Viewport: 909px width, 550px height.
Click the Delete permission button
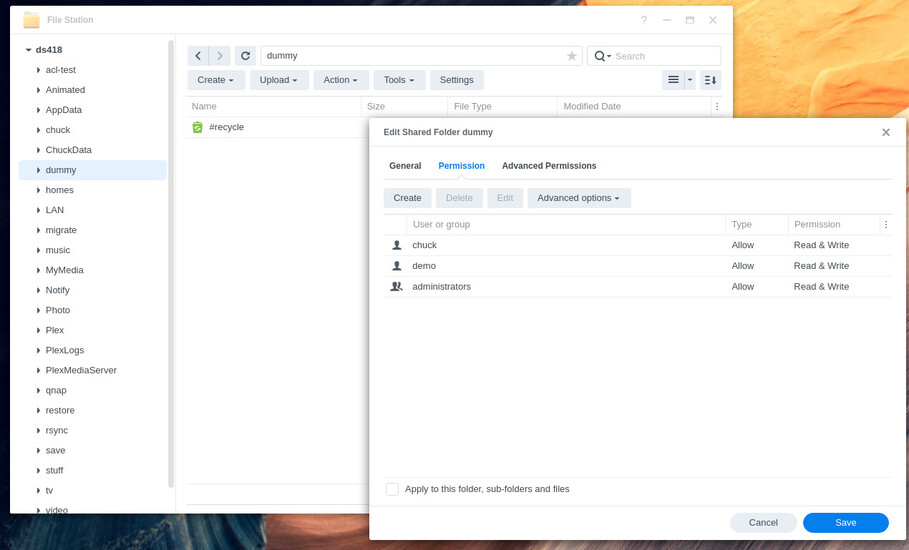pyautogui.click(x=459, y=198)
